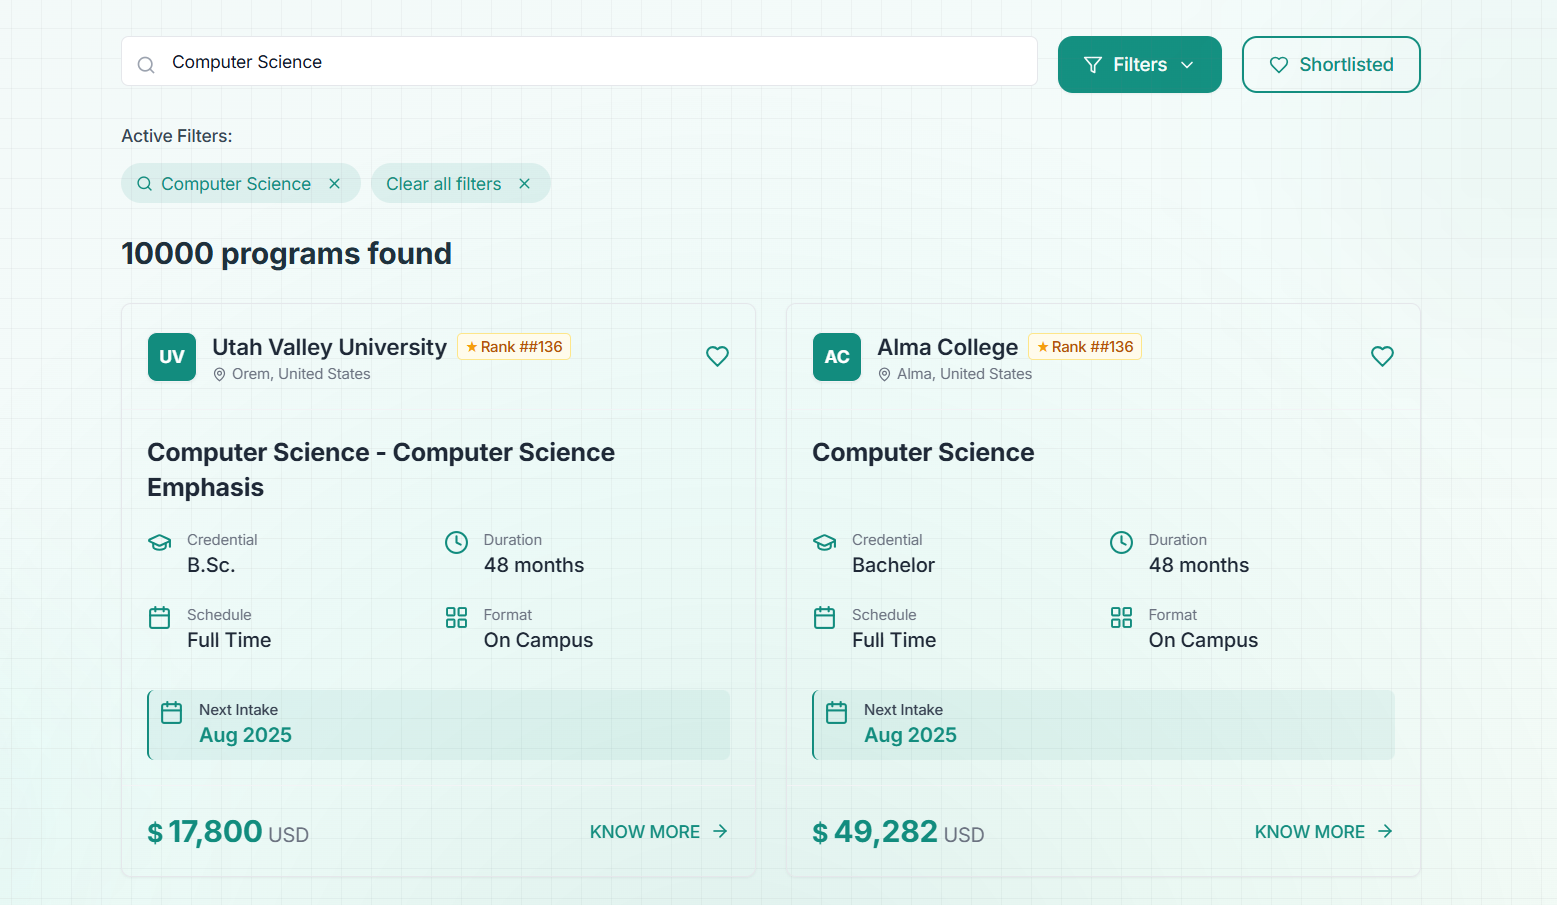Clear all filters
Image resolution: width=1557 pixels, height=905 pixels.
click(x=460, y=184)
